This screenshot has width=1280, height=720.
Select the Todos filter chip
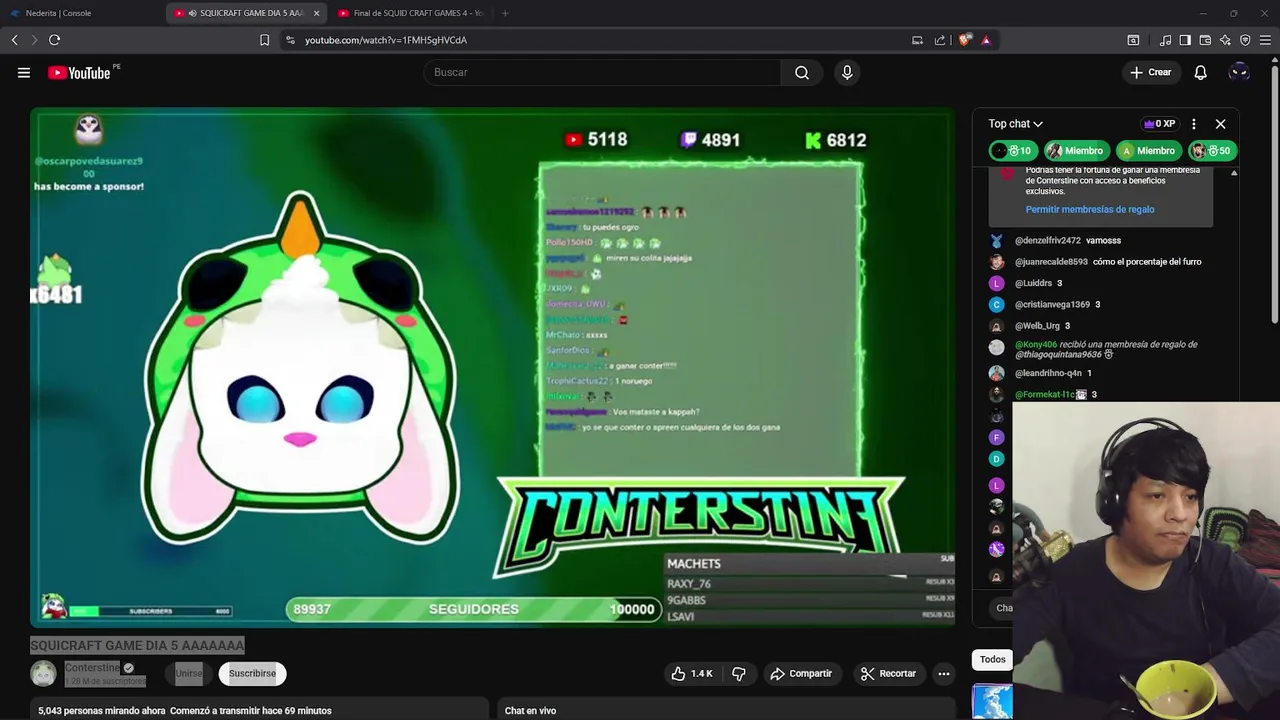pyautogui.click(x=992, y=659)
